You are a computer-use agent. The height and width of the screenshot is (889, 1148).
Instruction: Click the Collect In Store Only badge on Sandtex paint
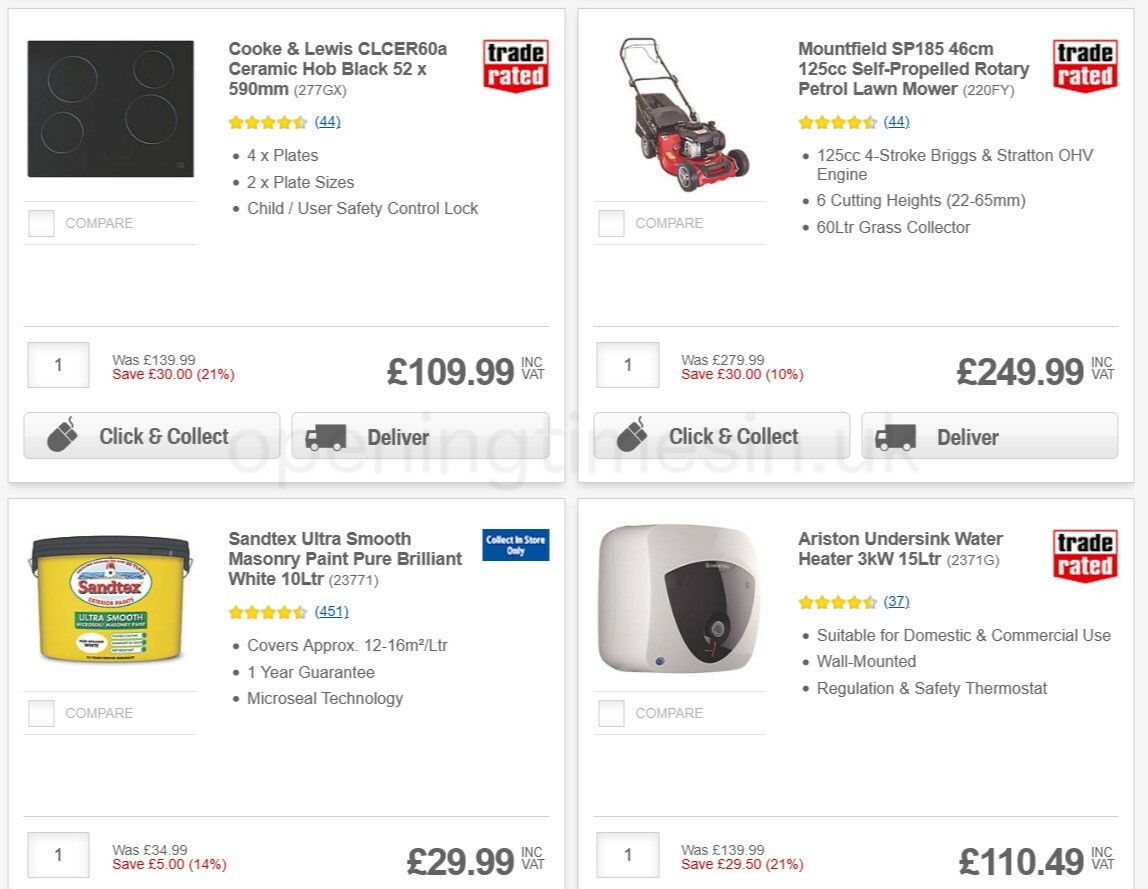click(515, 544)
